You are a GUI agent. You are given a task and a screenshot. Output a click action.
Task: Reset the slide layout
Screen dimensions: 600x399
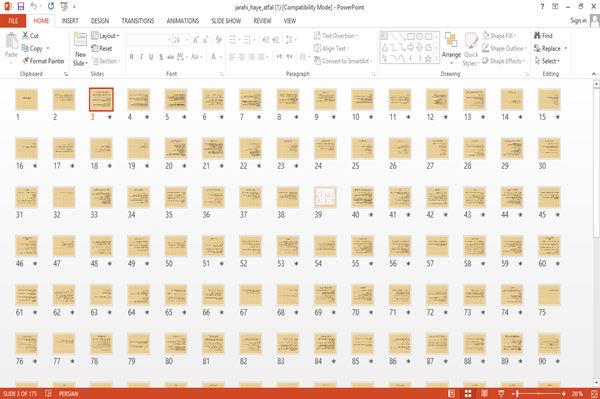pyautogui.click(x=102, y=48)
